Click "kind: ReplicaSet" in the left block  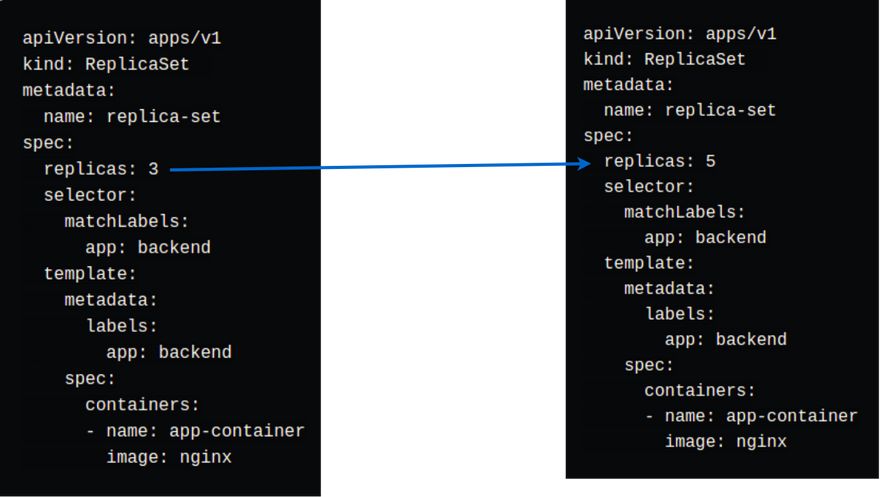tap(106, 64)
